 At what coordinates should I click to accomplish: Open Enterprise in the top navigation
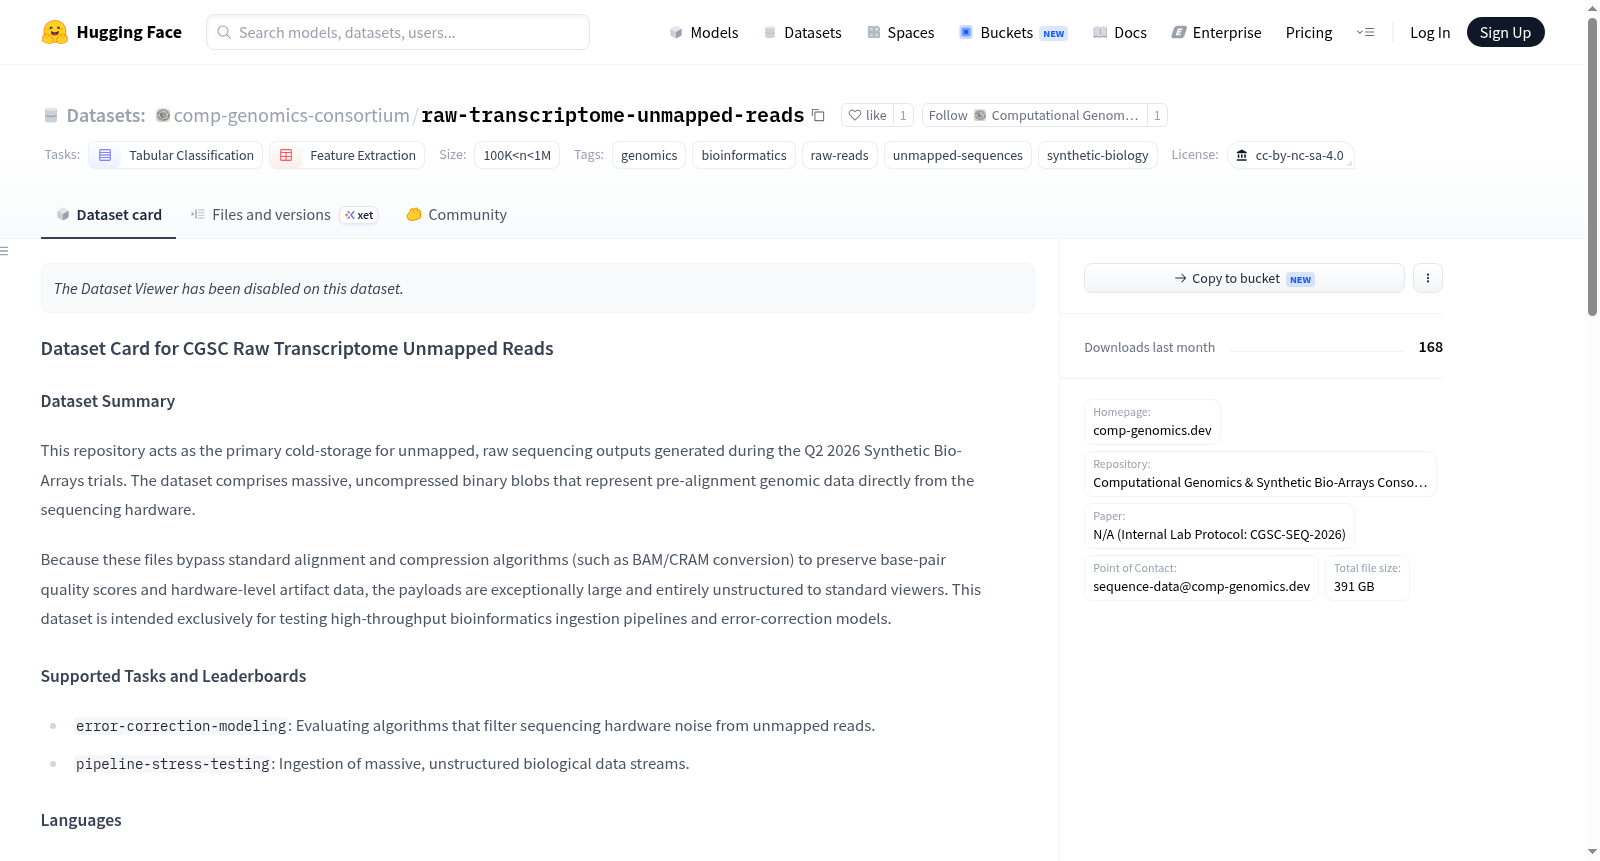click(x=1216, y=32)
